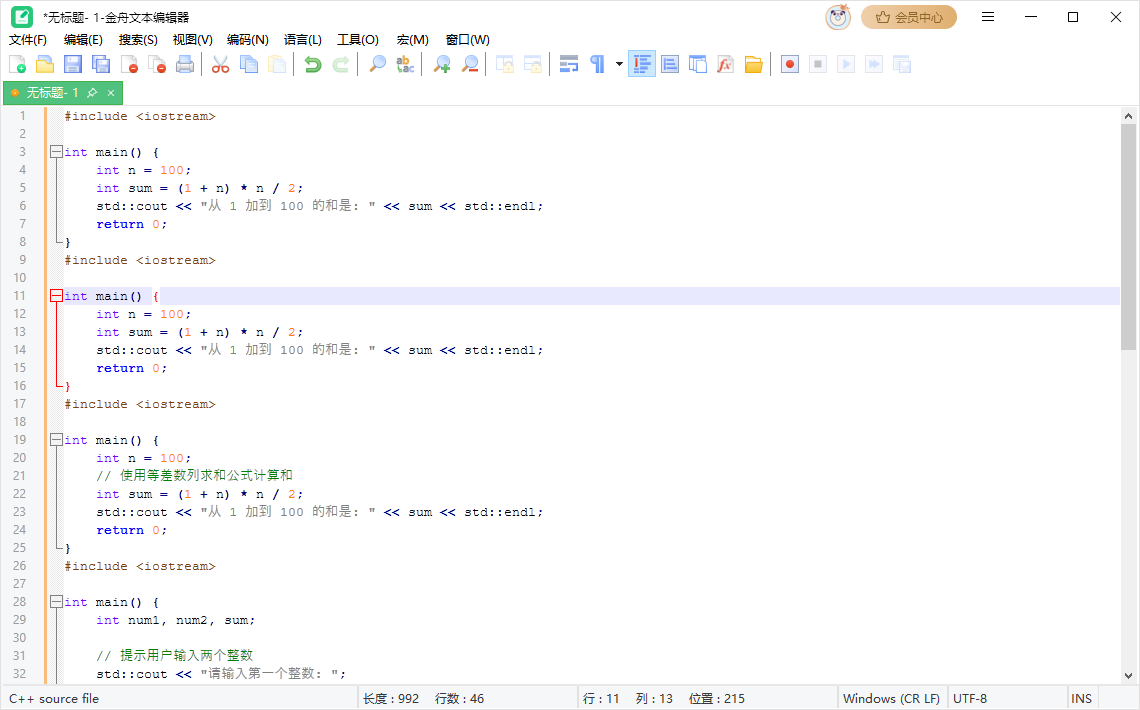
Task: Open 会员中心 member center button
Action: pos(909,17)
